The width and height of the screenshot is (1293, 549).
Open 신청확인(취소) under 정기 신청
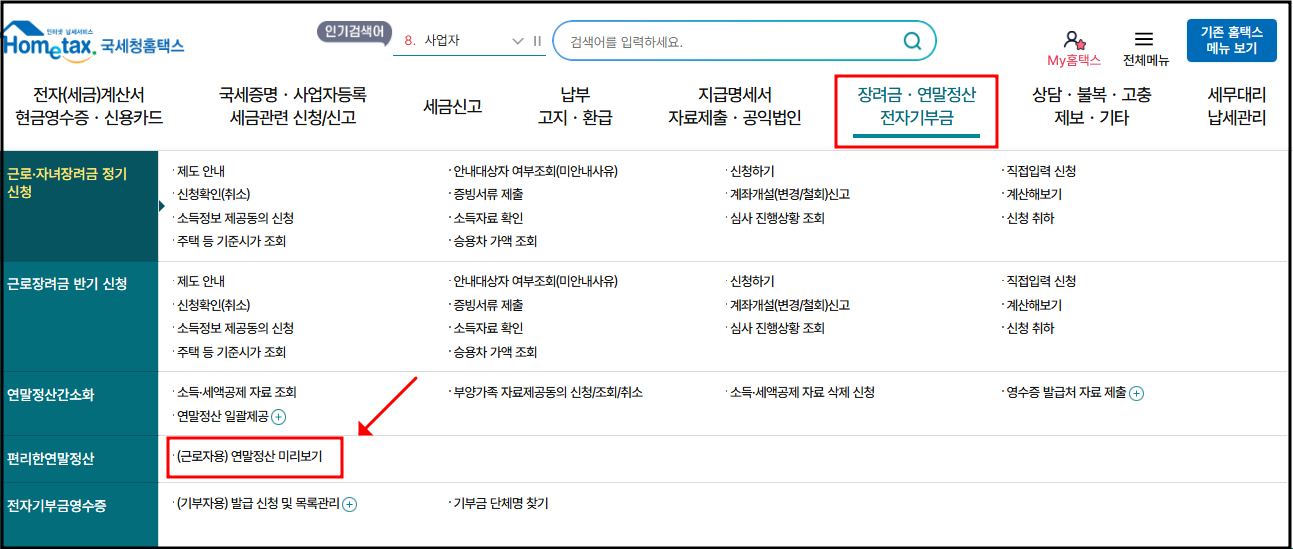click(x=213, y=195)
